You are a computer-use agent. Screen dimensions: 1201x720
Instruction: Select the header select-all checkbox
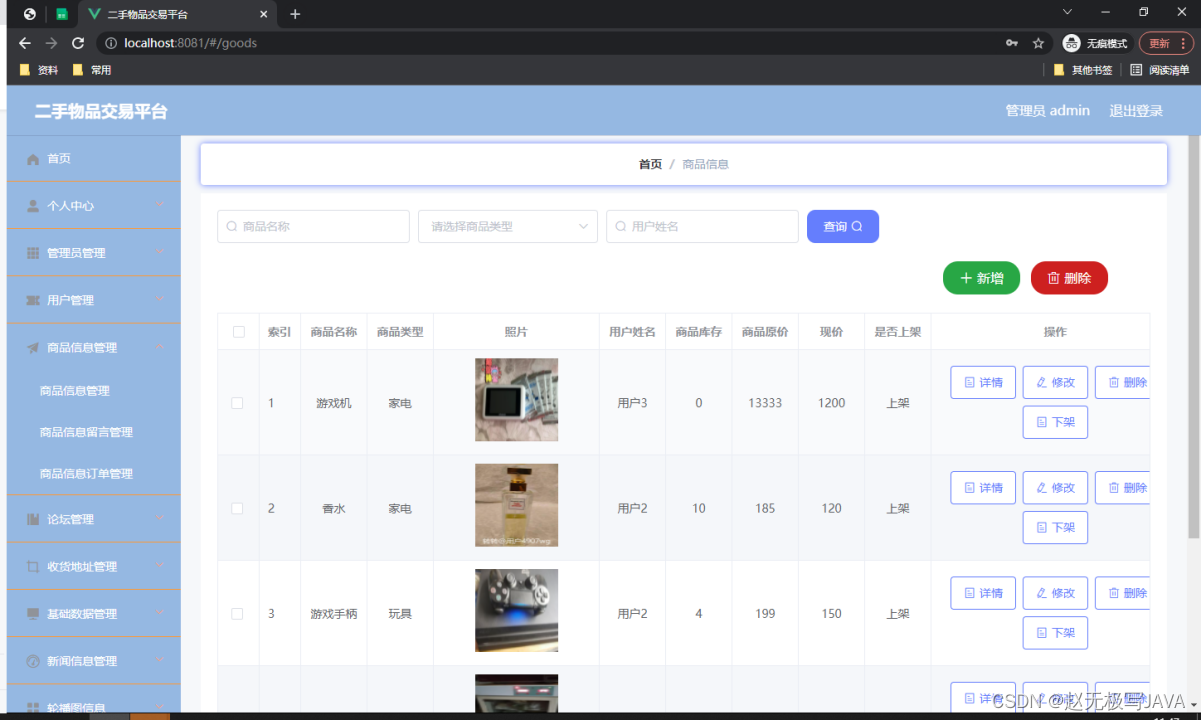click(x=238, y=332)
